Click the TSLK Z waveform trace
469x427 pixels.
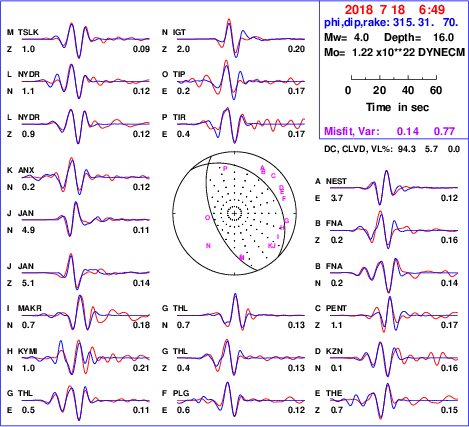[86, 40]
